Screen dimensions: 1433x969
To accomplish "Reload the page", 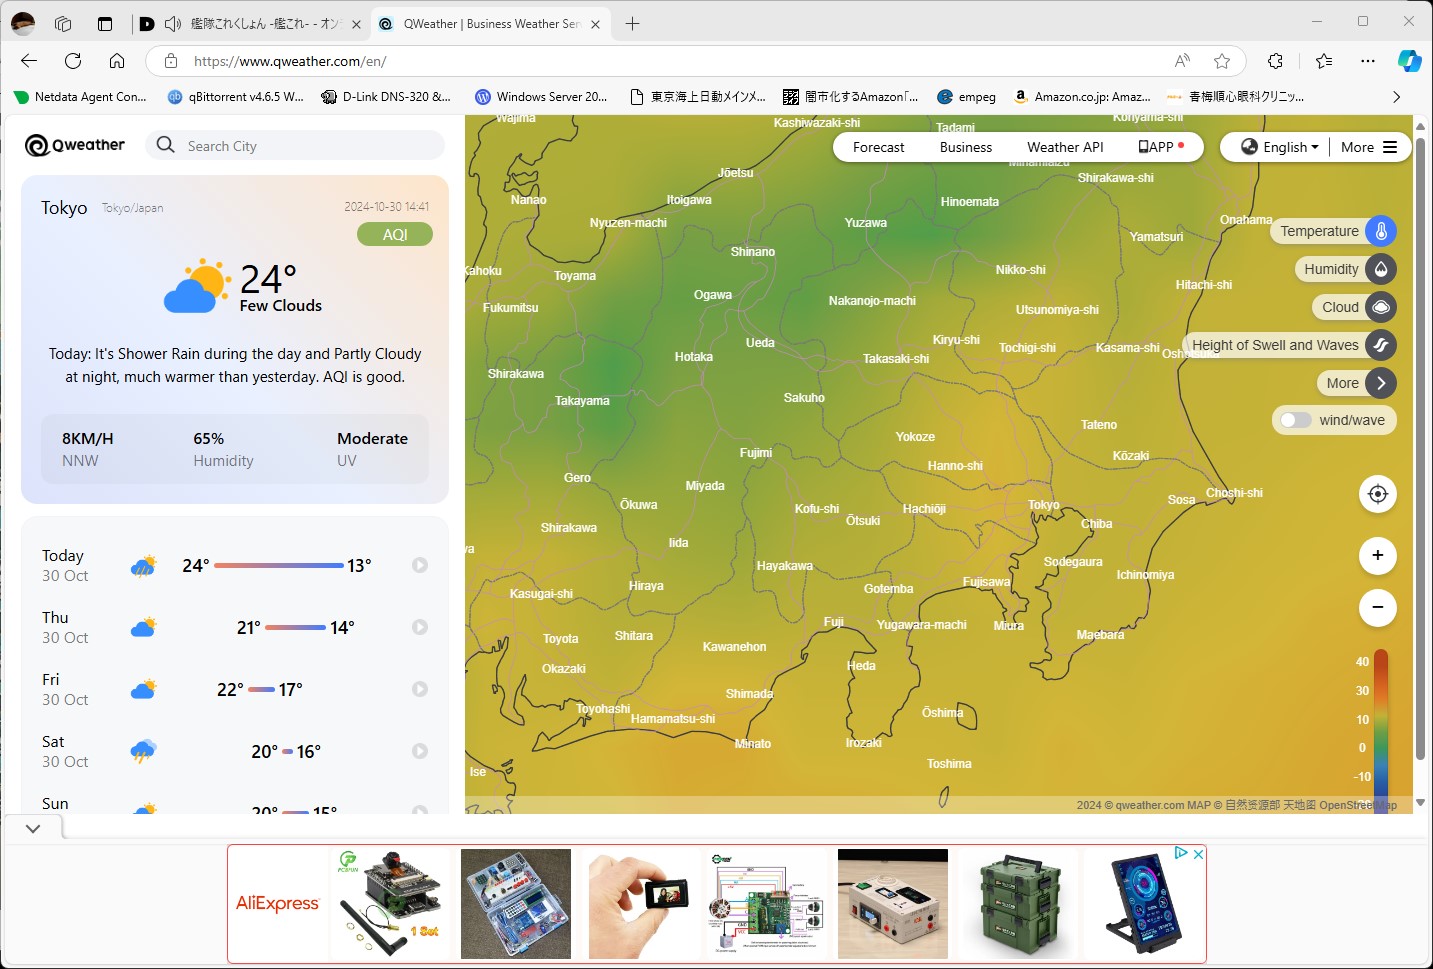I will tap(73, 61).
